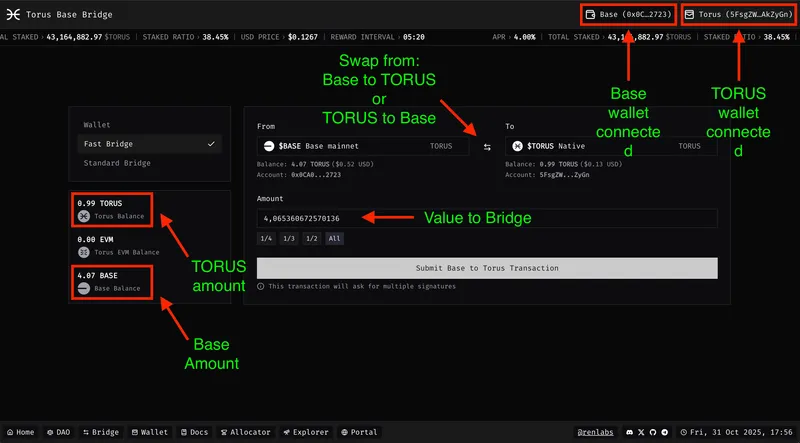
Task: Open the GitHub icon link
Action: pos(654,432)
